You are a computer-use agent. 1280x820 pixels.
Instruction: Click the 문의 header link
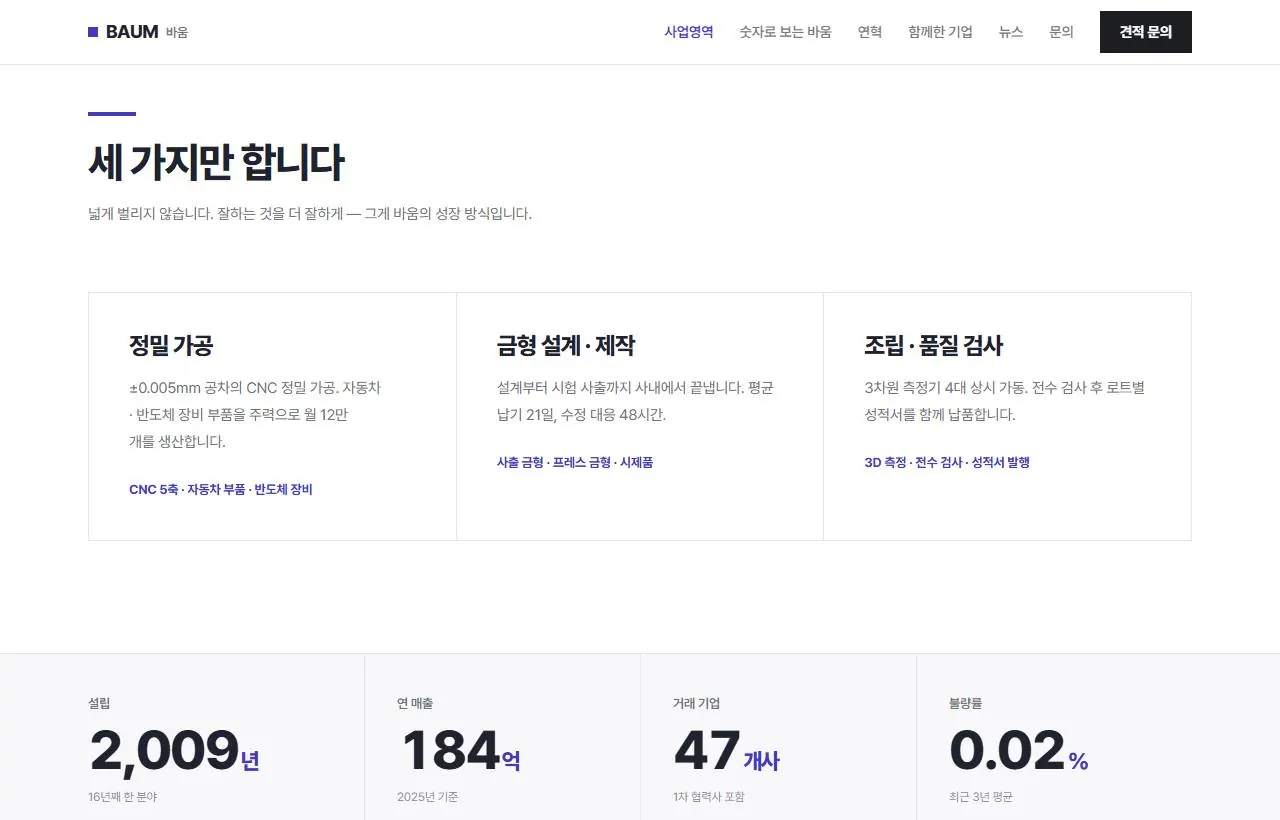(x=1061, y=32)
